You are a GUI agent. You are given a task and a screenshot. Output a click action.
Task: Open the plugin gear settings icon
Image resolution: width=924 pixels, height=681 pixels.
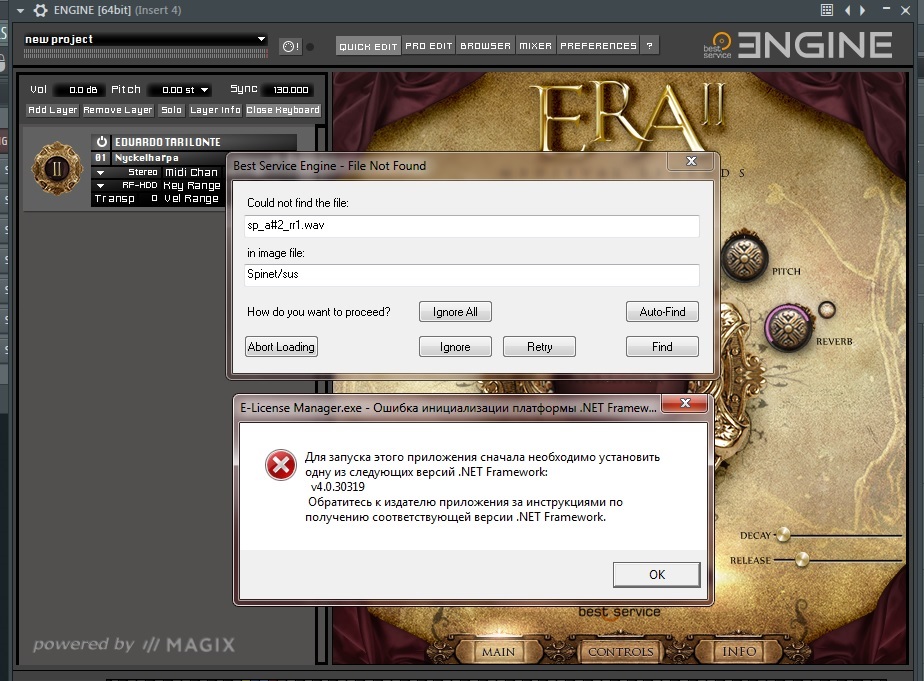tap(41, 10)
